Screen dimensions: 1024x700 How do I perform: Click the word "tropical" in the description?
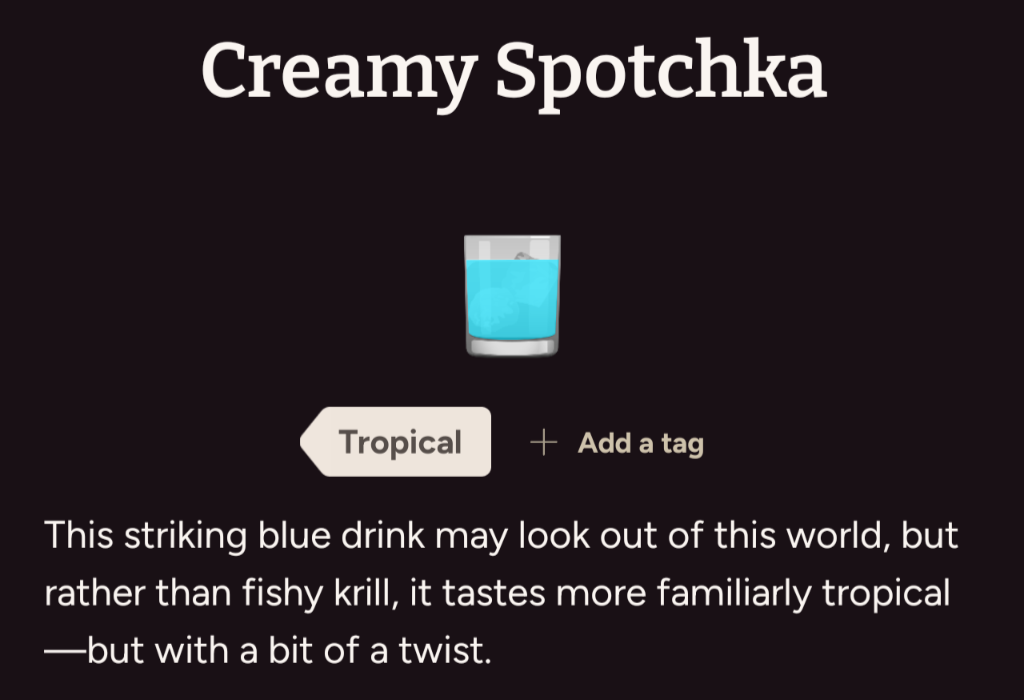tap(885, 593)
